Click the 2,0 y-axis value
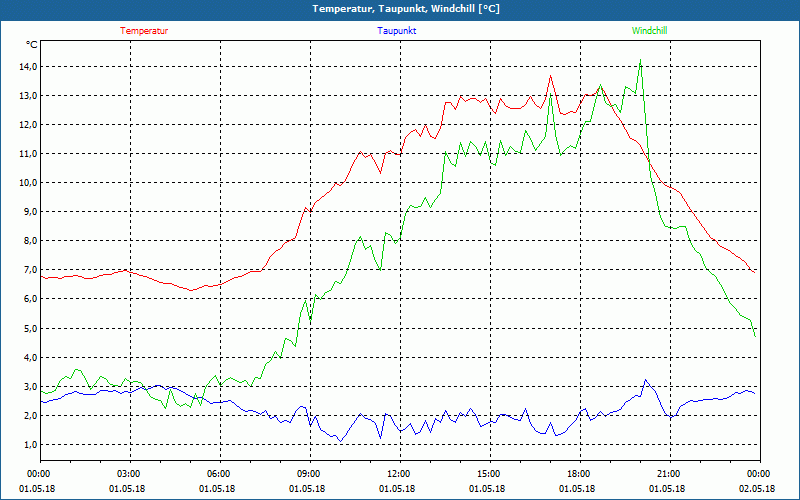Screen dimensions: 800x500 pos(30,416)
